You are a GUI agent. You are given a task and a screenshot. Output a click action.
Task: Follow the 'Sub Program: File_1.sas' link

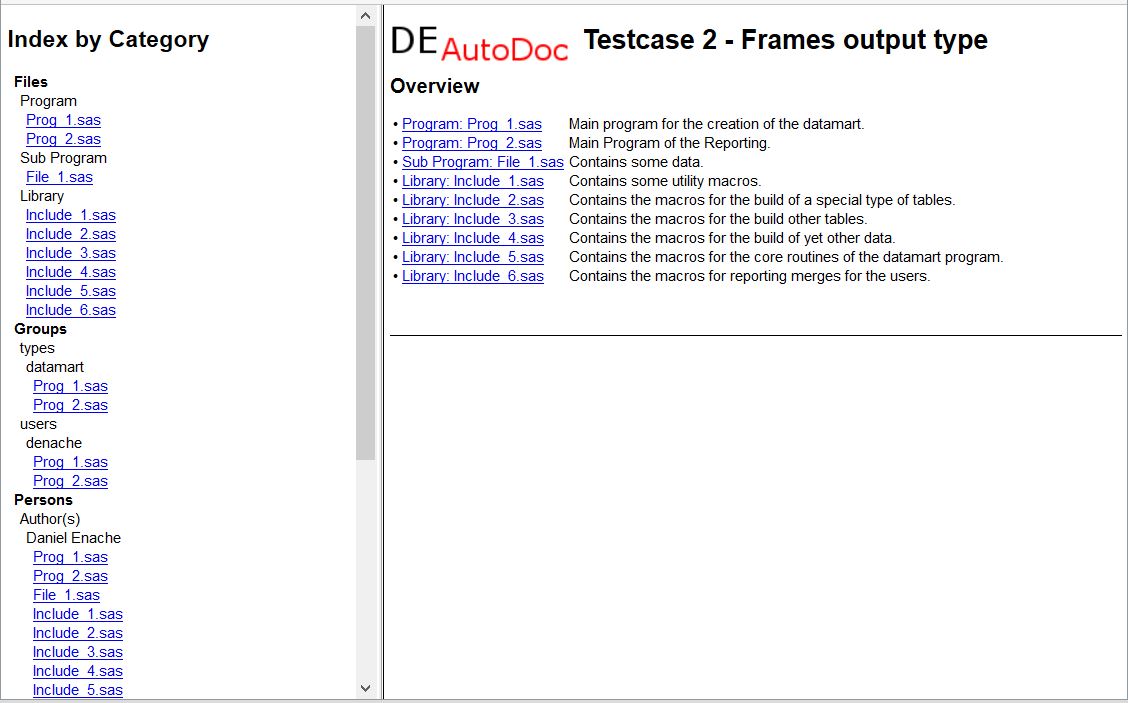tap(482, 162)
